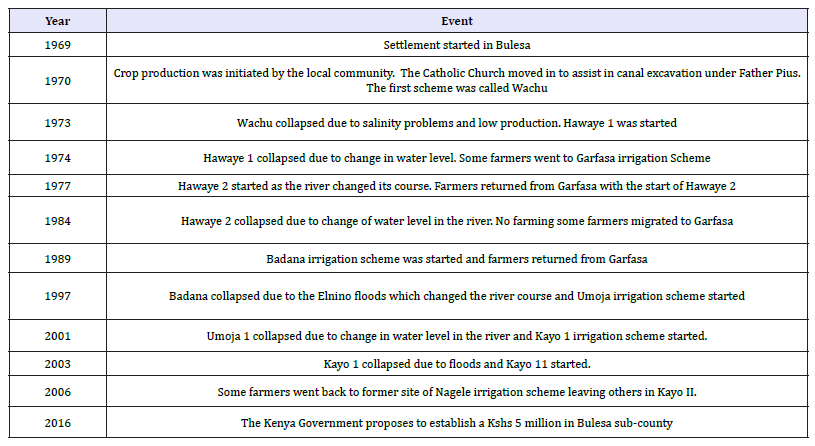Select the 1969 year cell
Screen dimensions: 815x446
point(57,45)
